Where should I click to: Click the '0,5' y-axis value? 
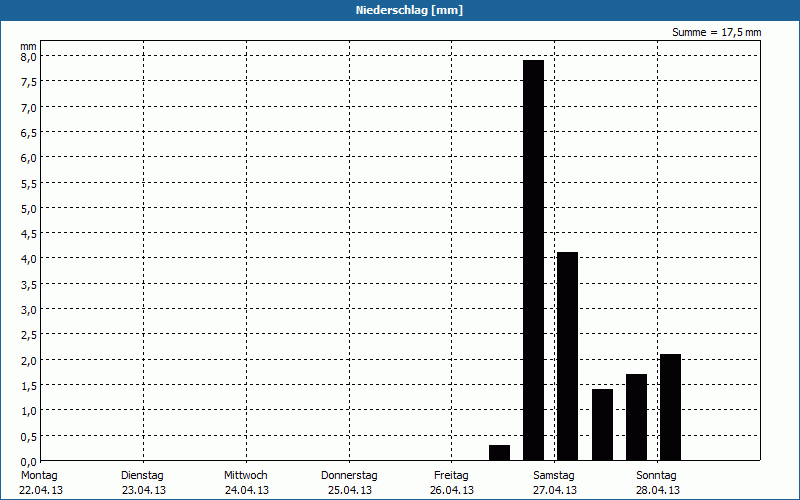click(29, 437)
